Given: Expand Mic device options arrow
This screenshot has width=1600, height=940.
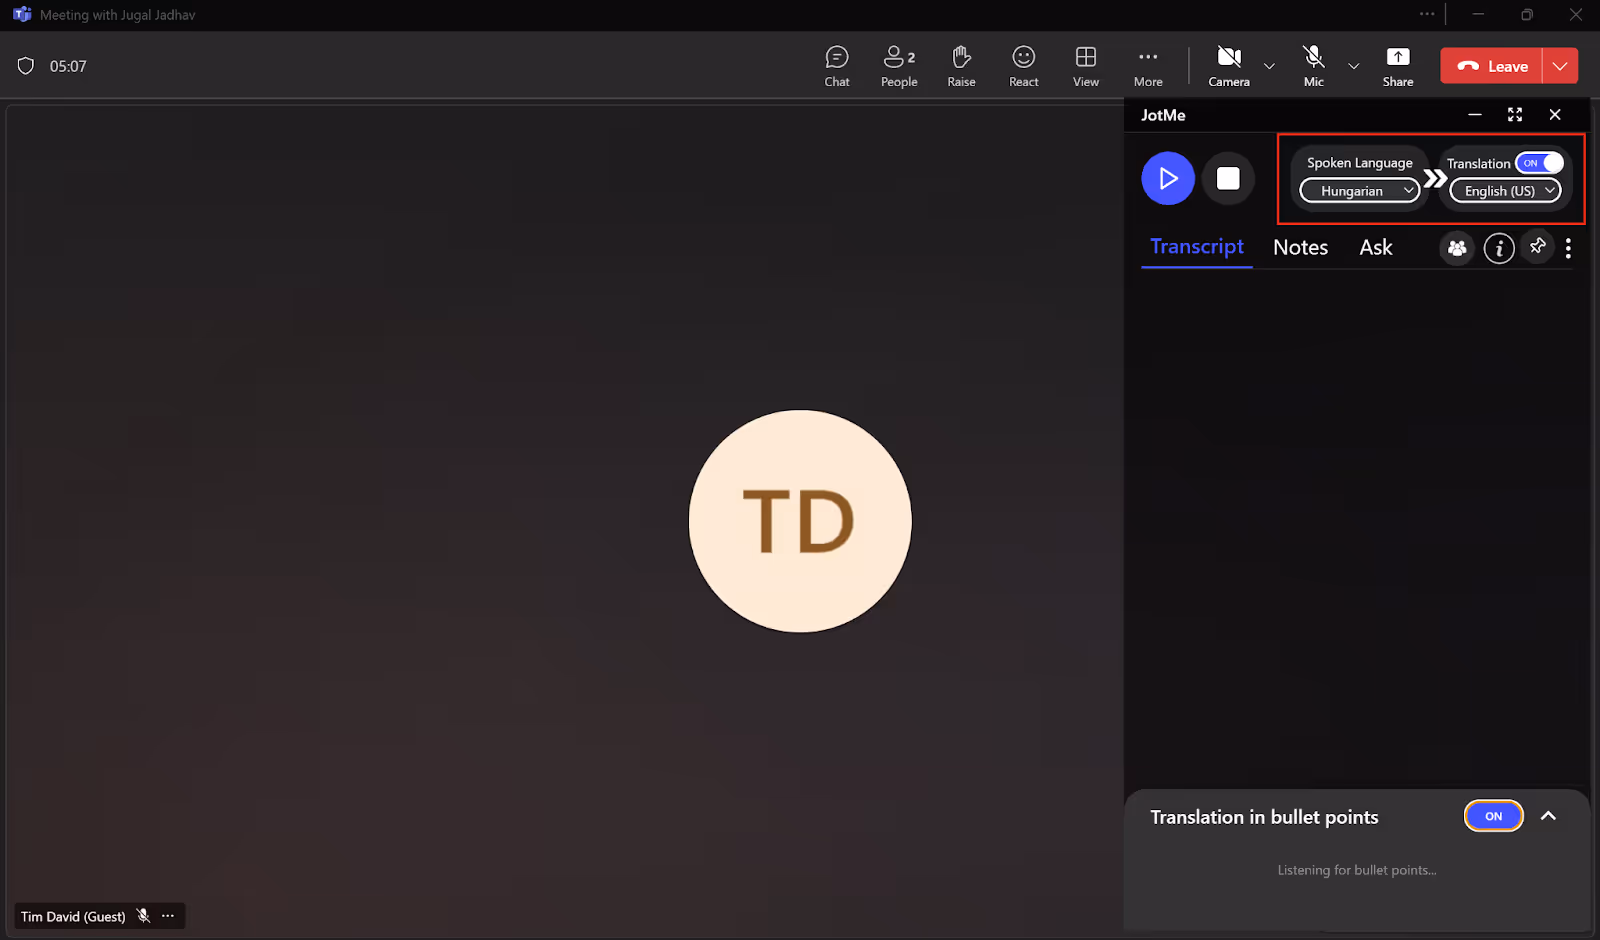Looking at the screenshot, I should pos(1353,66).
